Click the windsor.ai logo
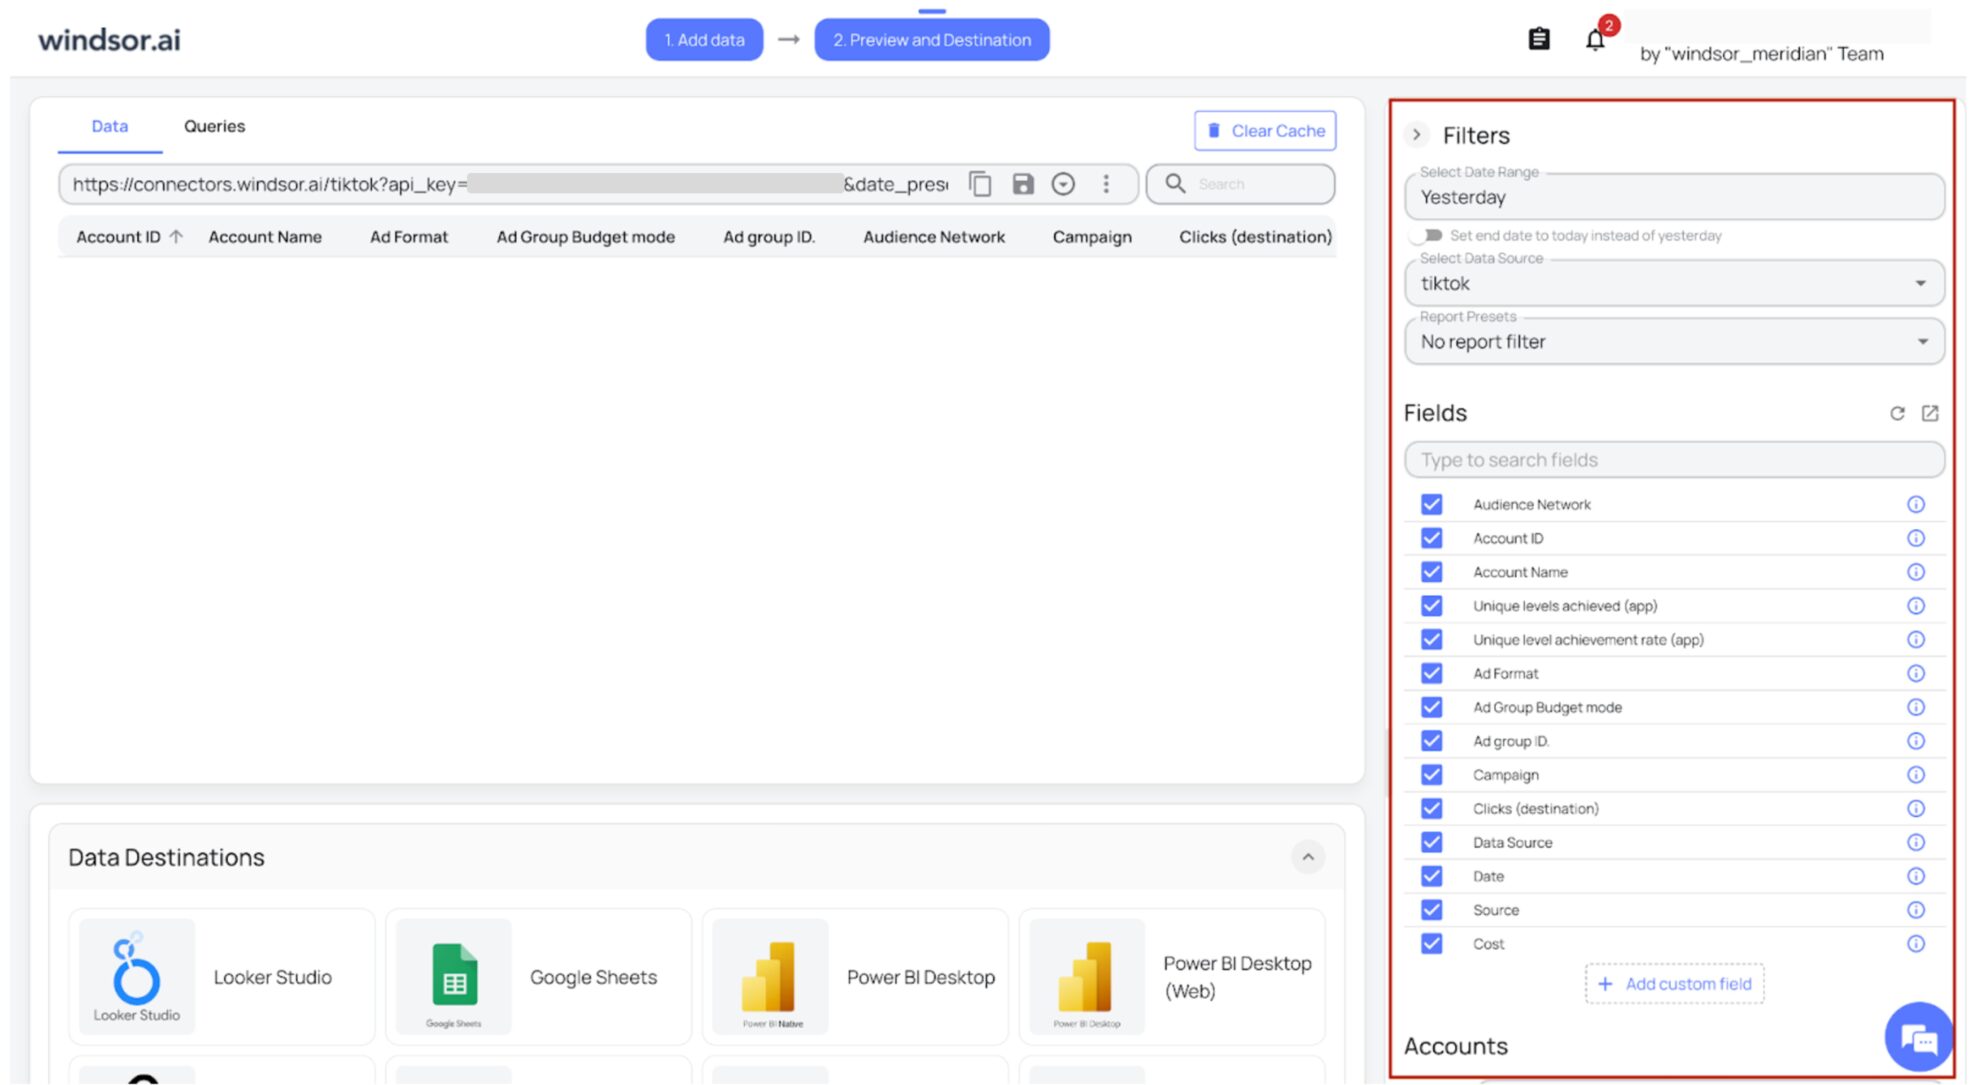The height and width of the screenshot is (1085, 1980). pyautogui.click(x=110, y=40)
